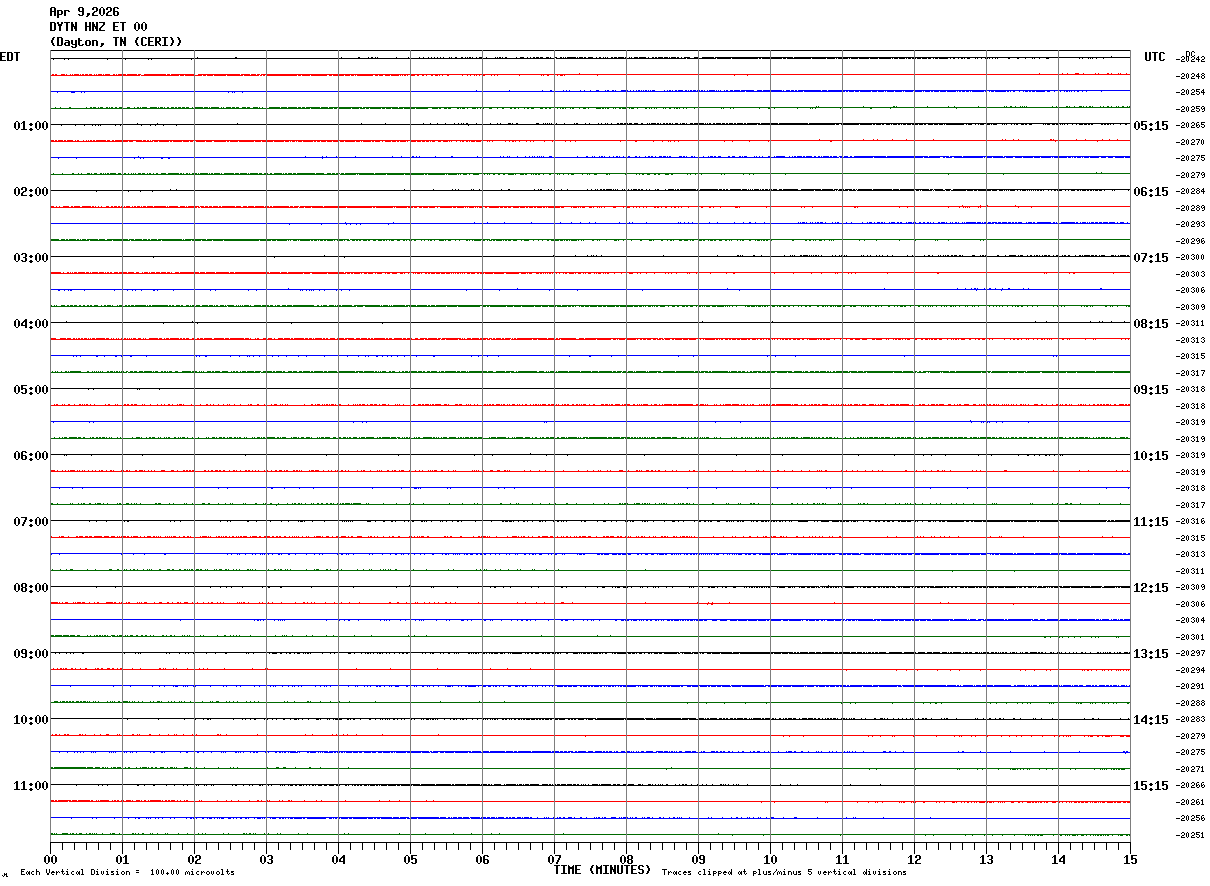Click the 04:00 EDT row time label
The height and width of the screenshot is (886, 1210).
30,324
